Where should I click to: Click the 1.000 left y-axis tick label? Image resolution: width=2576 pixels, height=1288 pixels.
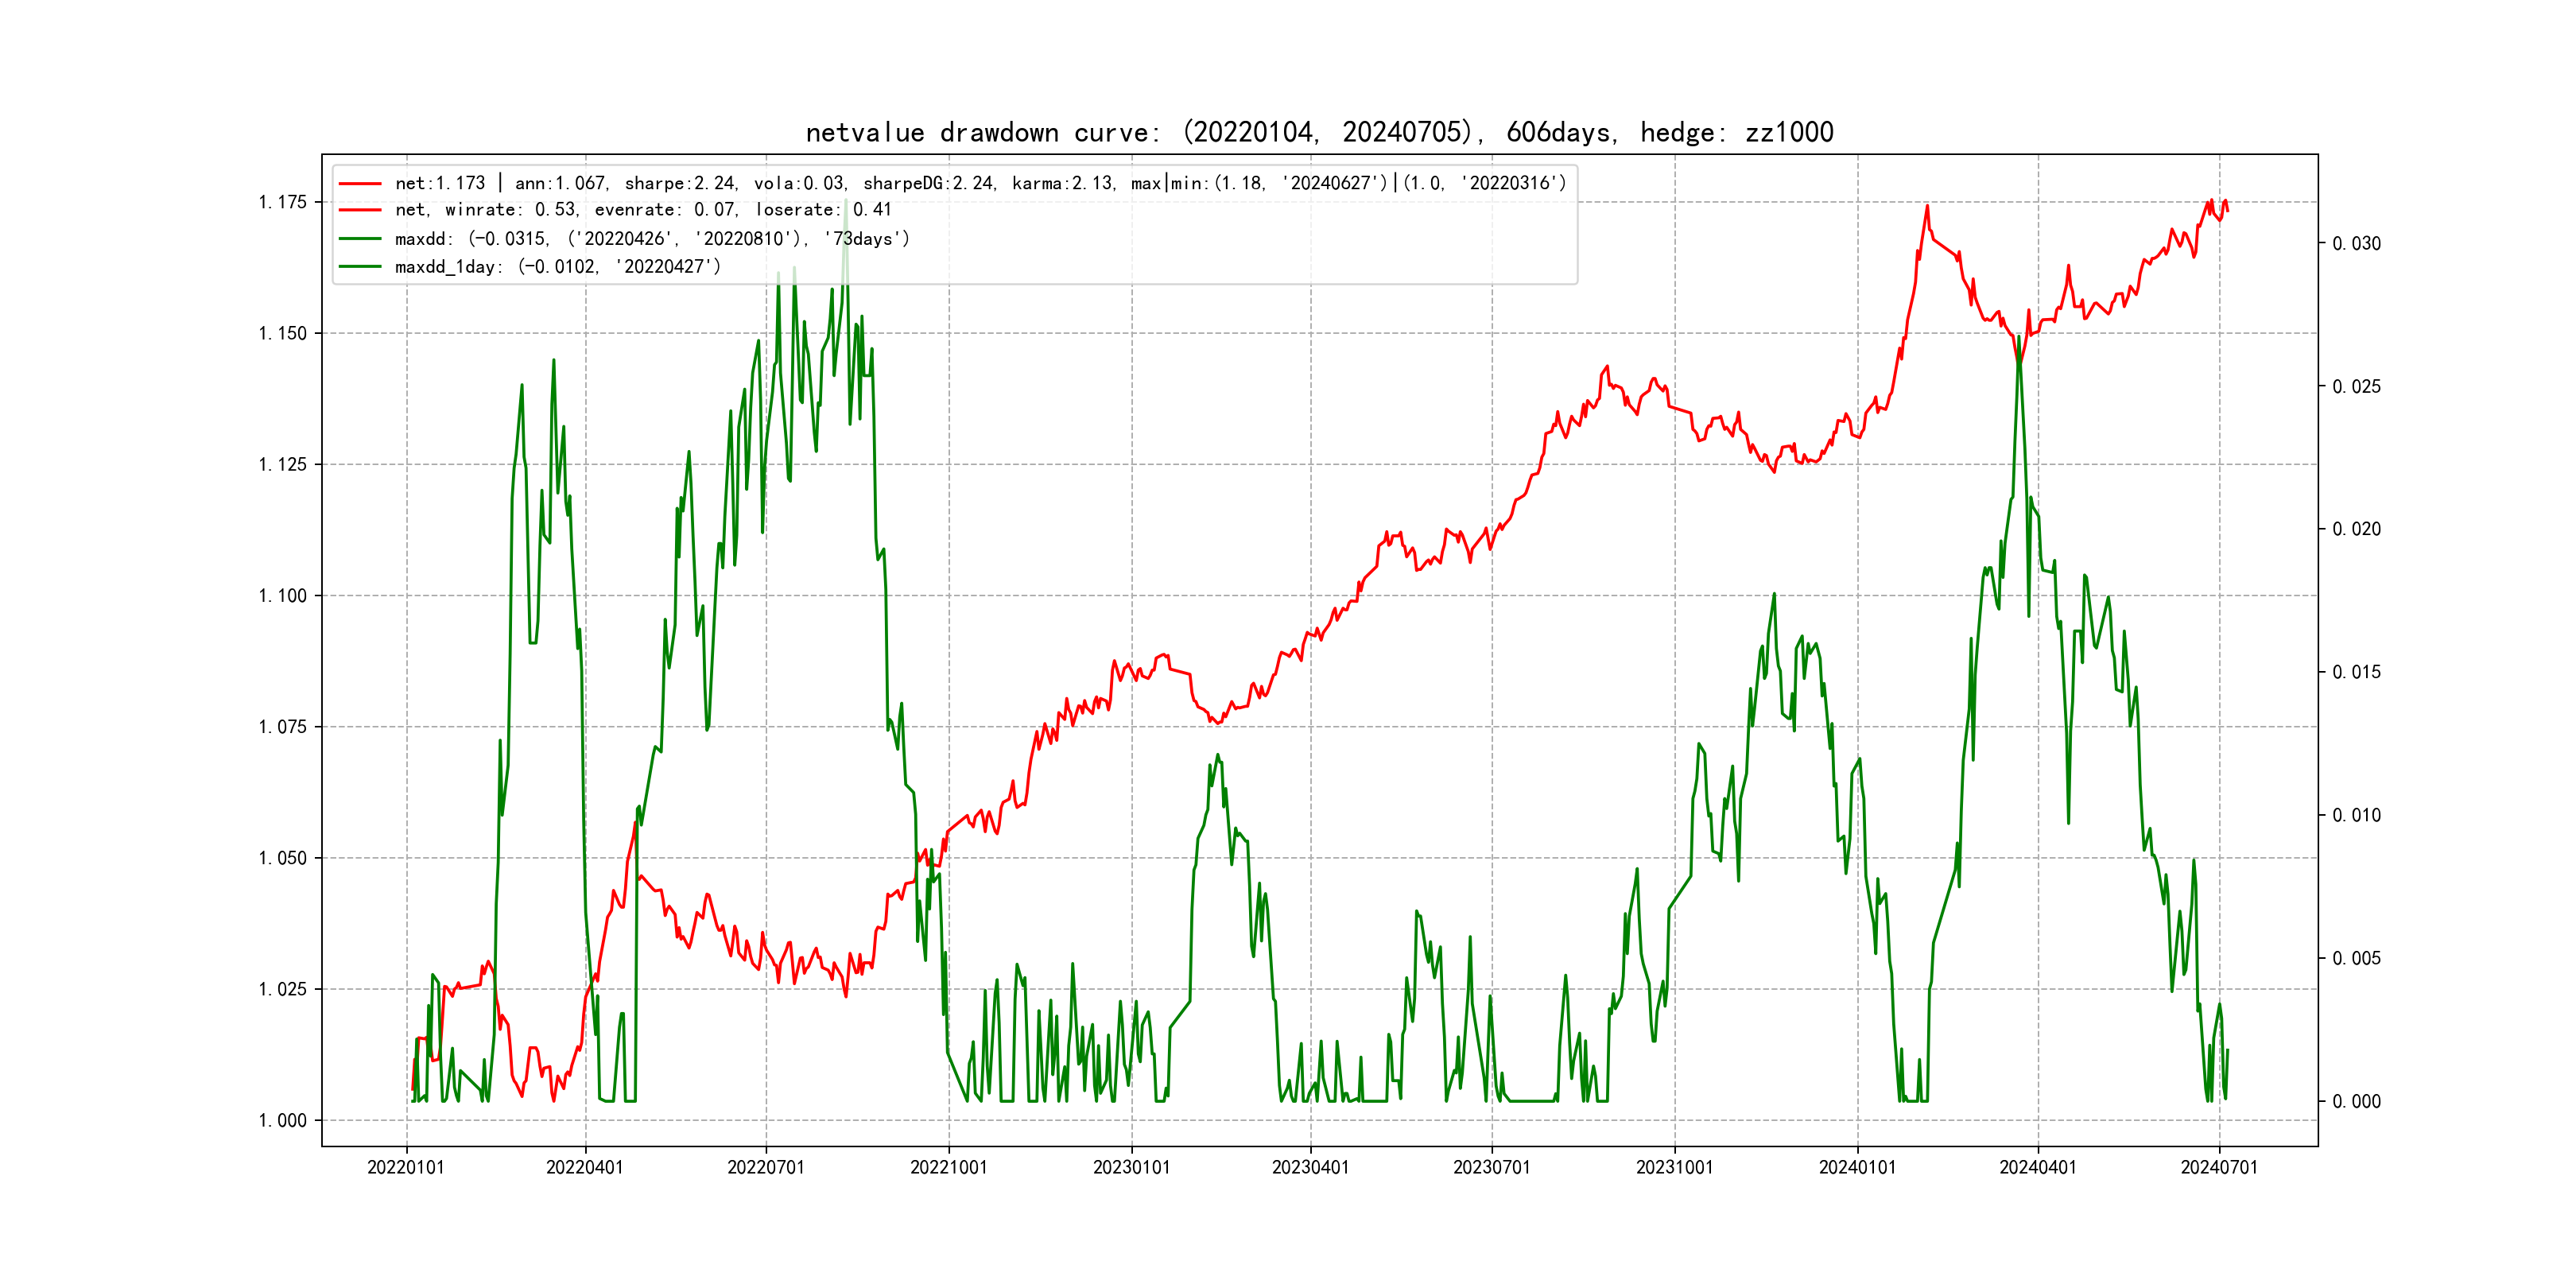pos(282,1121)
